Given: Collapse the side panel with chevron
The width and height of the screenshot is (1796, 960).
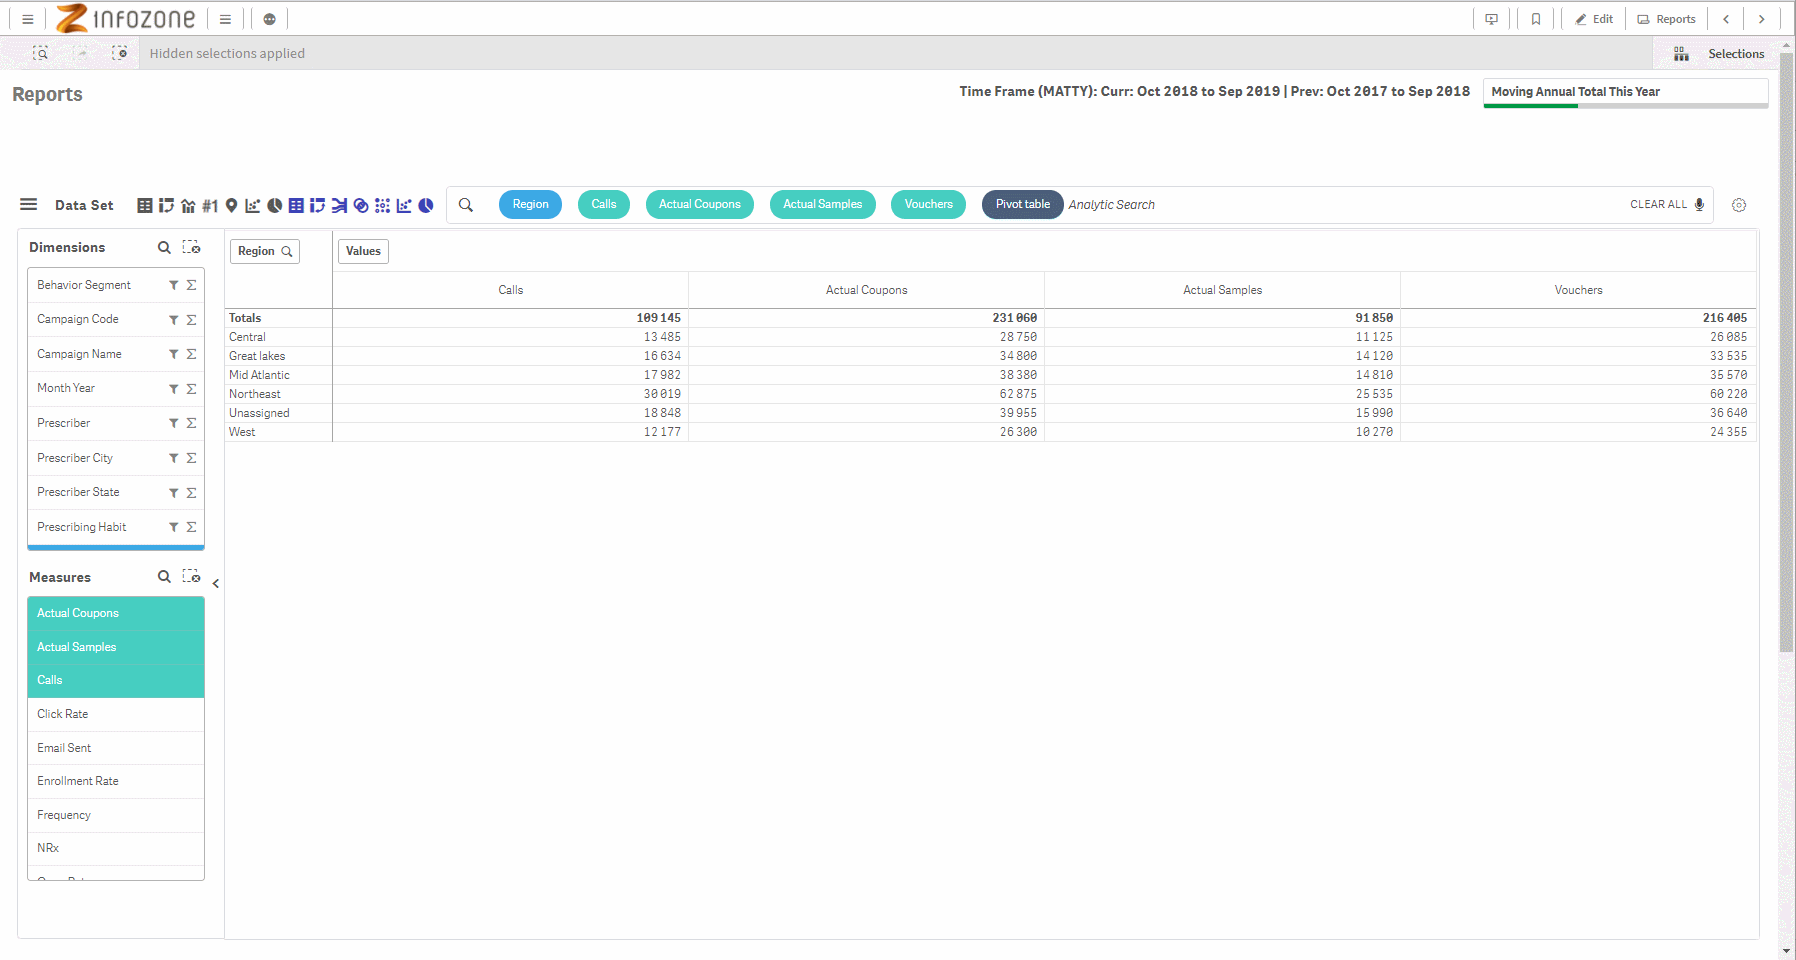Looking at the screenshot, I should click(215, 584).
